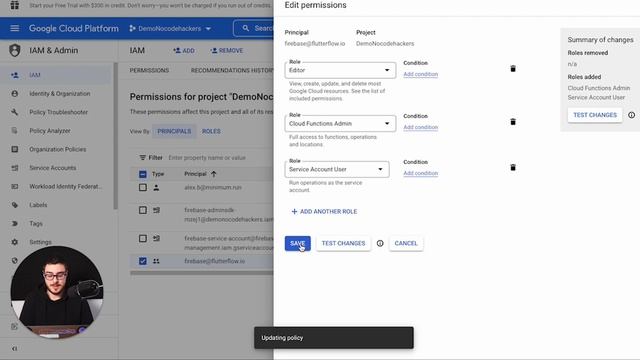The width and height of the screenshot is (640, 360).
Task: Click Test Changes in Summary panel
Action: (595, 115)
